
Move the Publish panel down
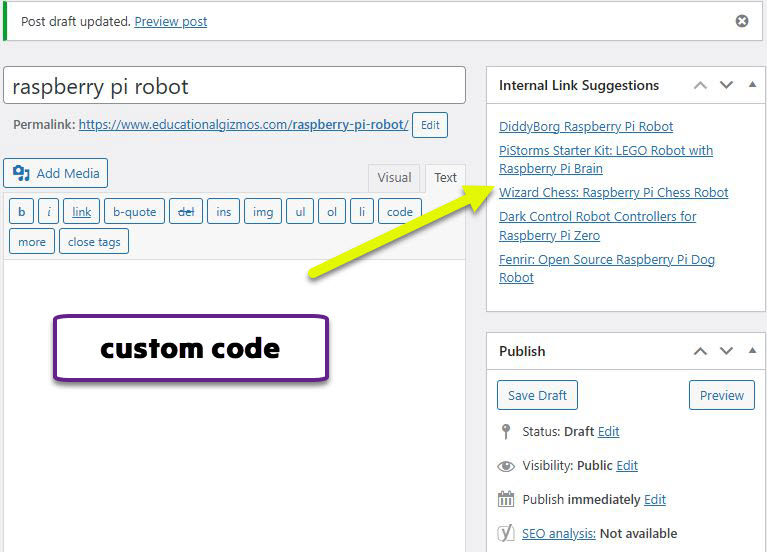pyautogui.click(x=726, y=351)
